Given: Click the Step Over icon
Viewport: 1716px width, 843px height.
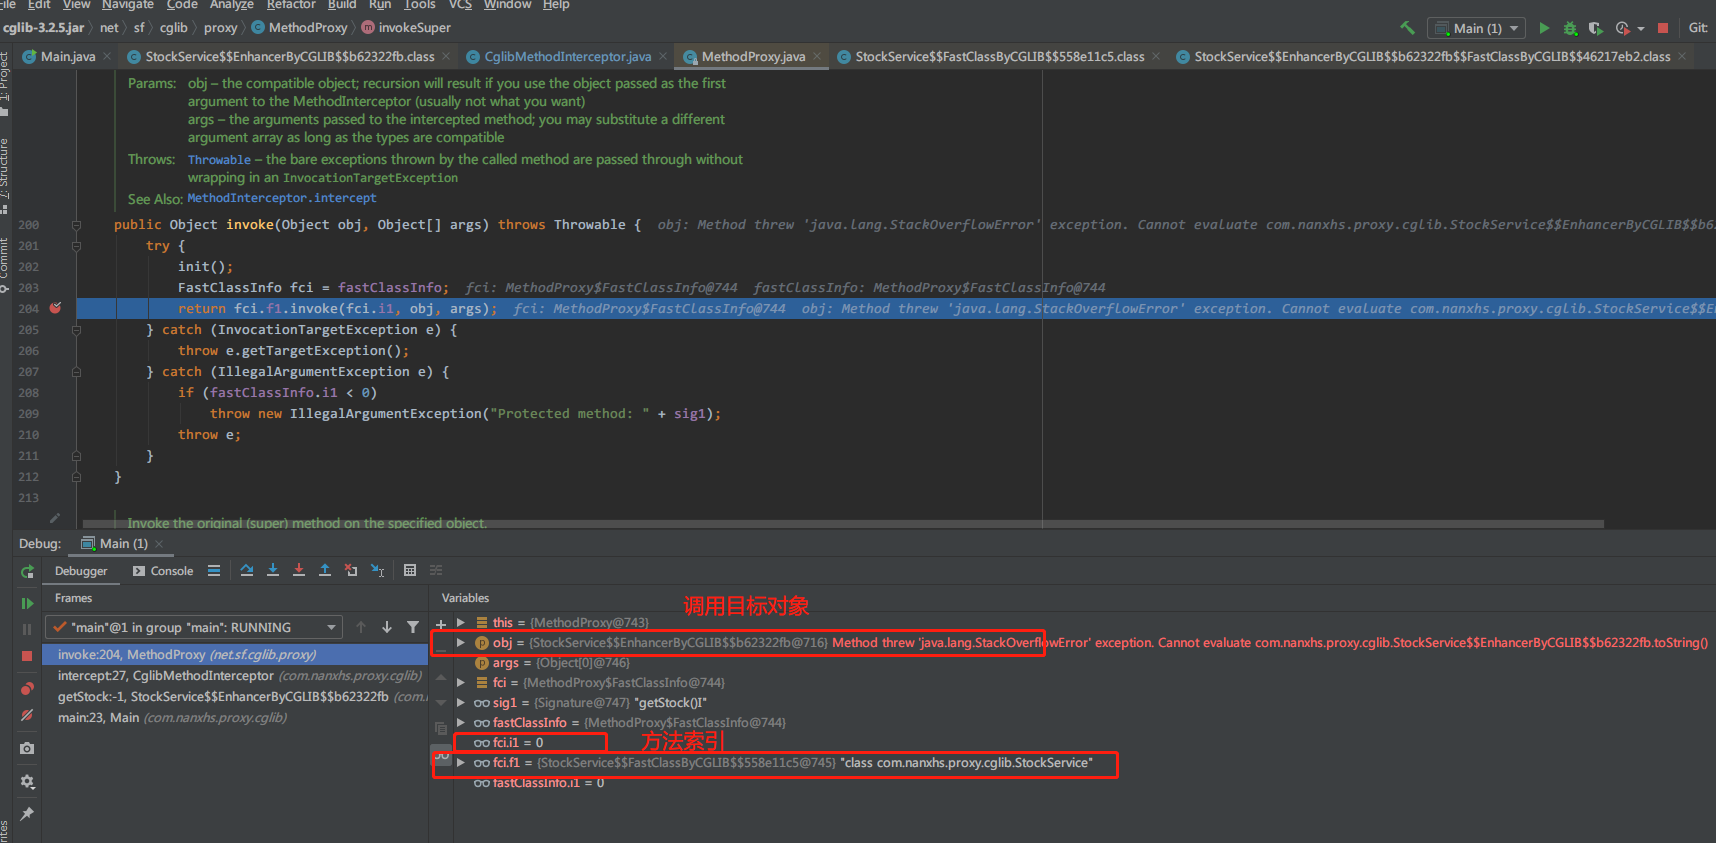Looking at the screenshot, I should (247, 570).
